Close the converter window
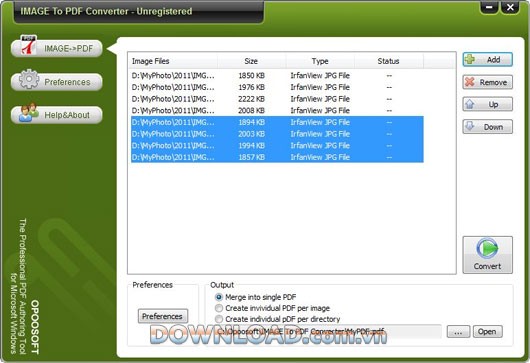Screen dimensions: 530x363 coord(510,7)
